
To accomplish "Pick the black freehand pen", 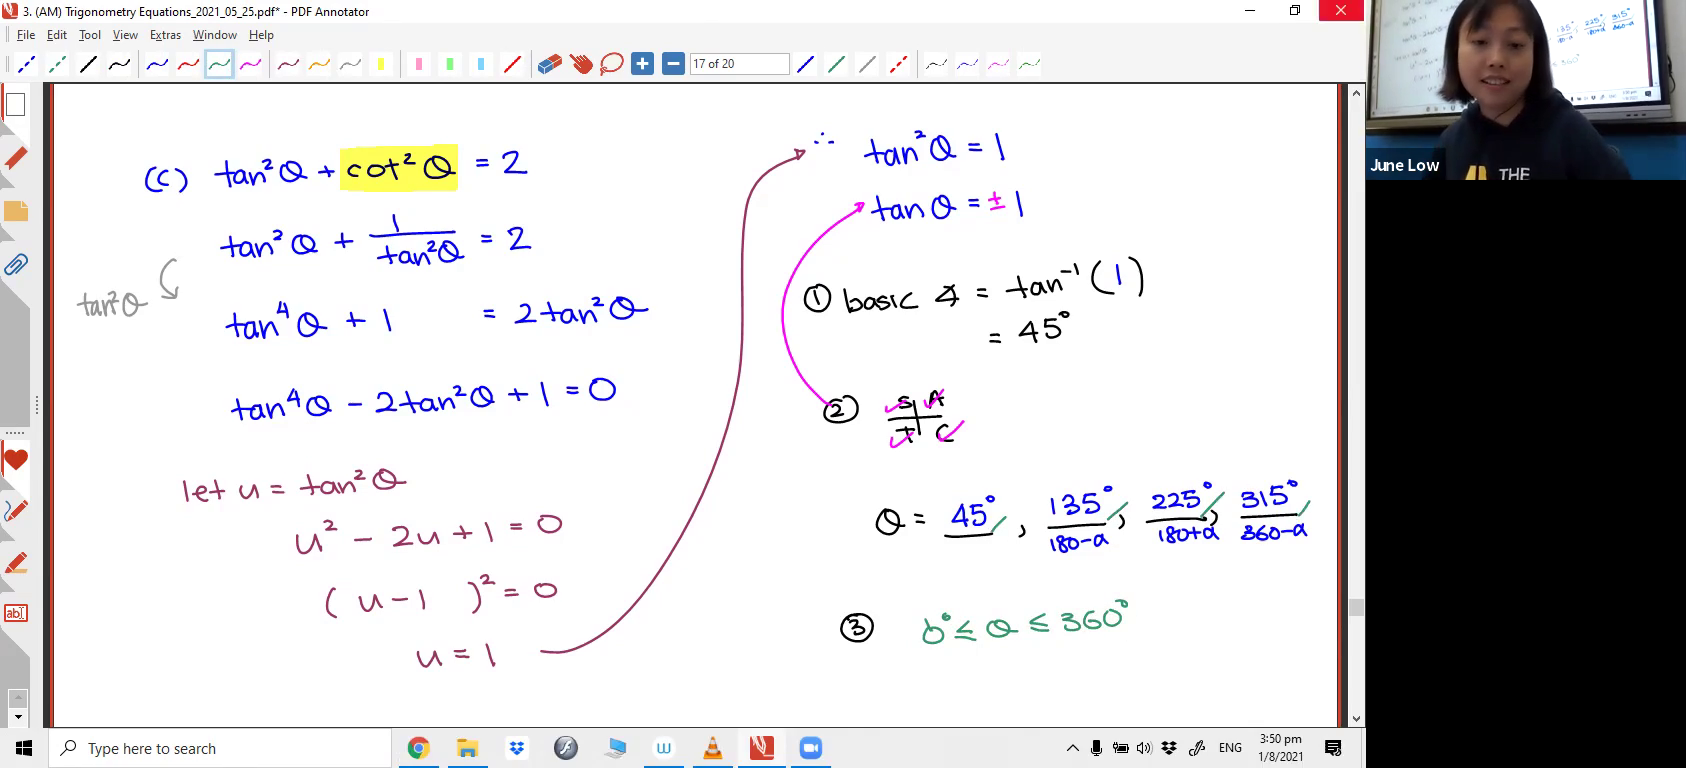I will pos(120,64).
